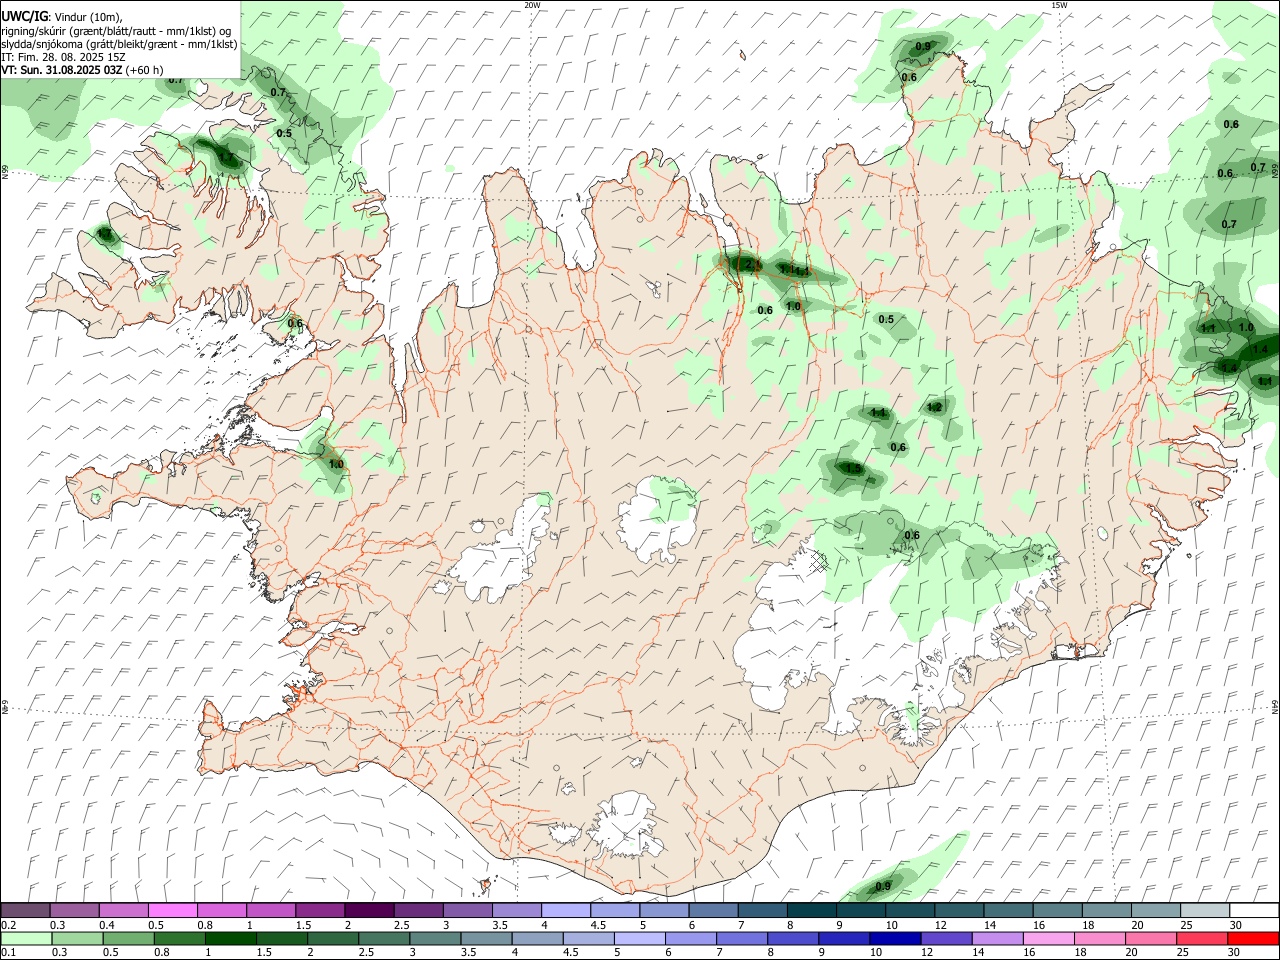Select the 'slydda/snjókoma' legend description line
The width and height of the screenshot is (1280, 960).
click(119, 44)
